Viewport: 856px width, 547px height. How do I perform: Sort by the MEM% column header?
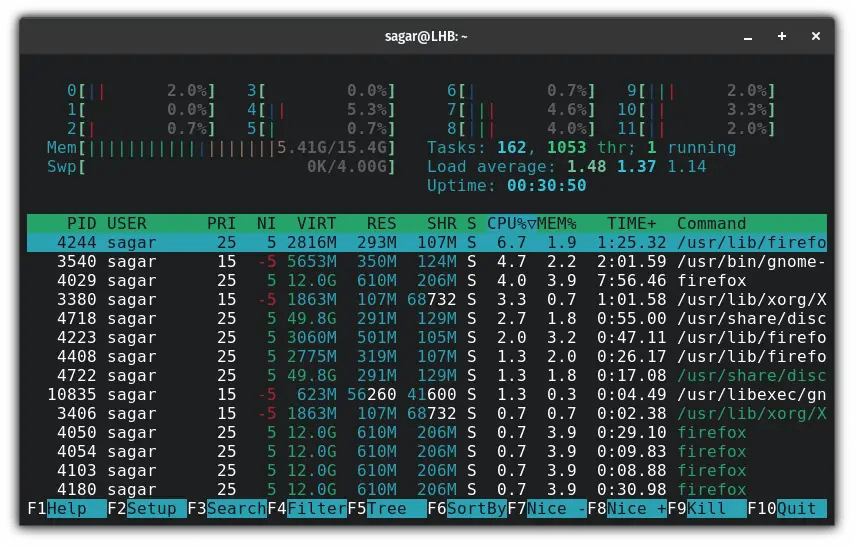pos(557,223)
